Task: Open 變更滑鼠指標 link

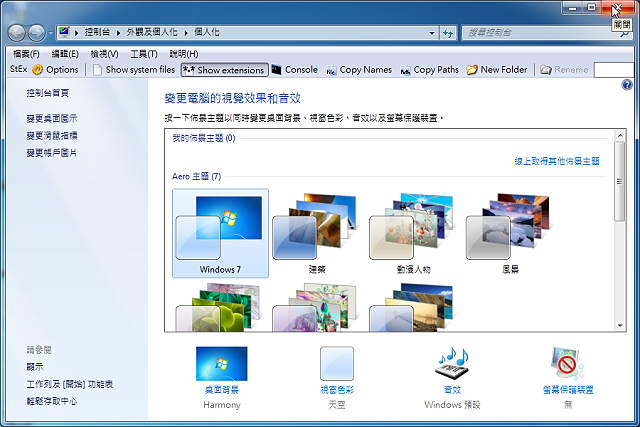Action: (52, 136)
